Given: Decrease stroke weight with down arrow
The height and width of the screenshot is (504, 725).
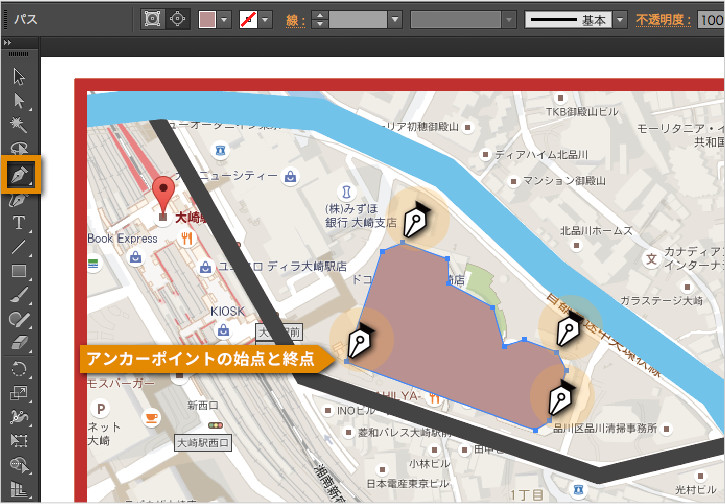Looking at the screenshot, I should pyautogui.click(x=319, y=24).
